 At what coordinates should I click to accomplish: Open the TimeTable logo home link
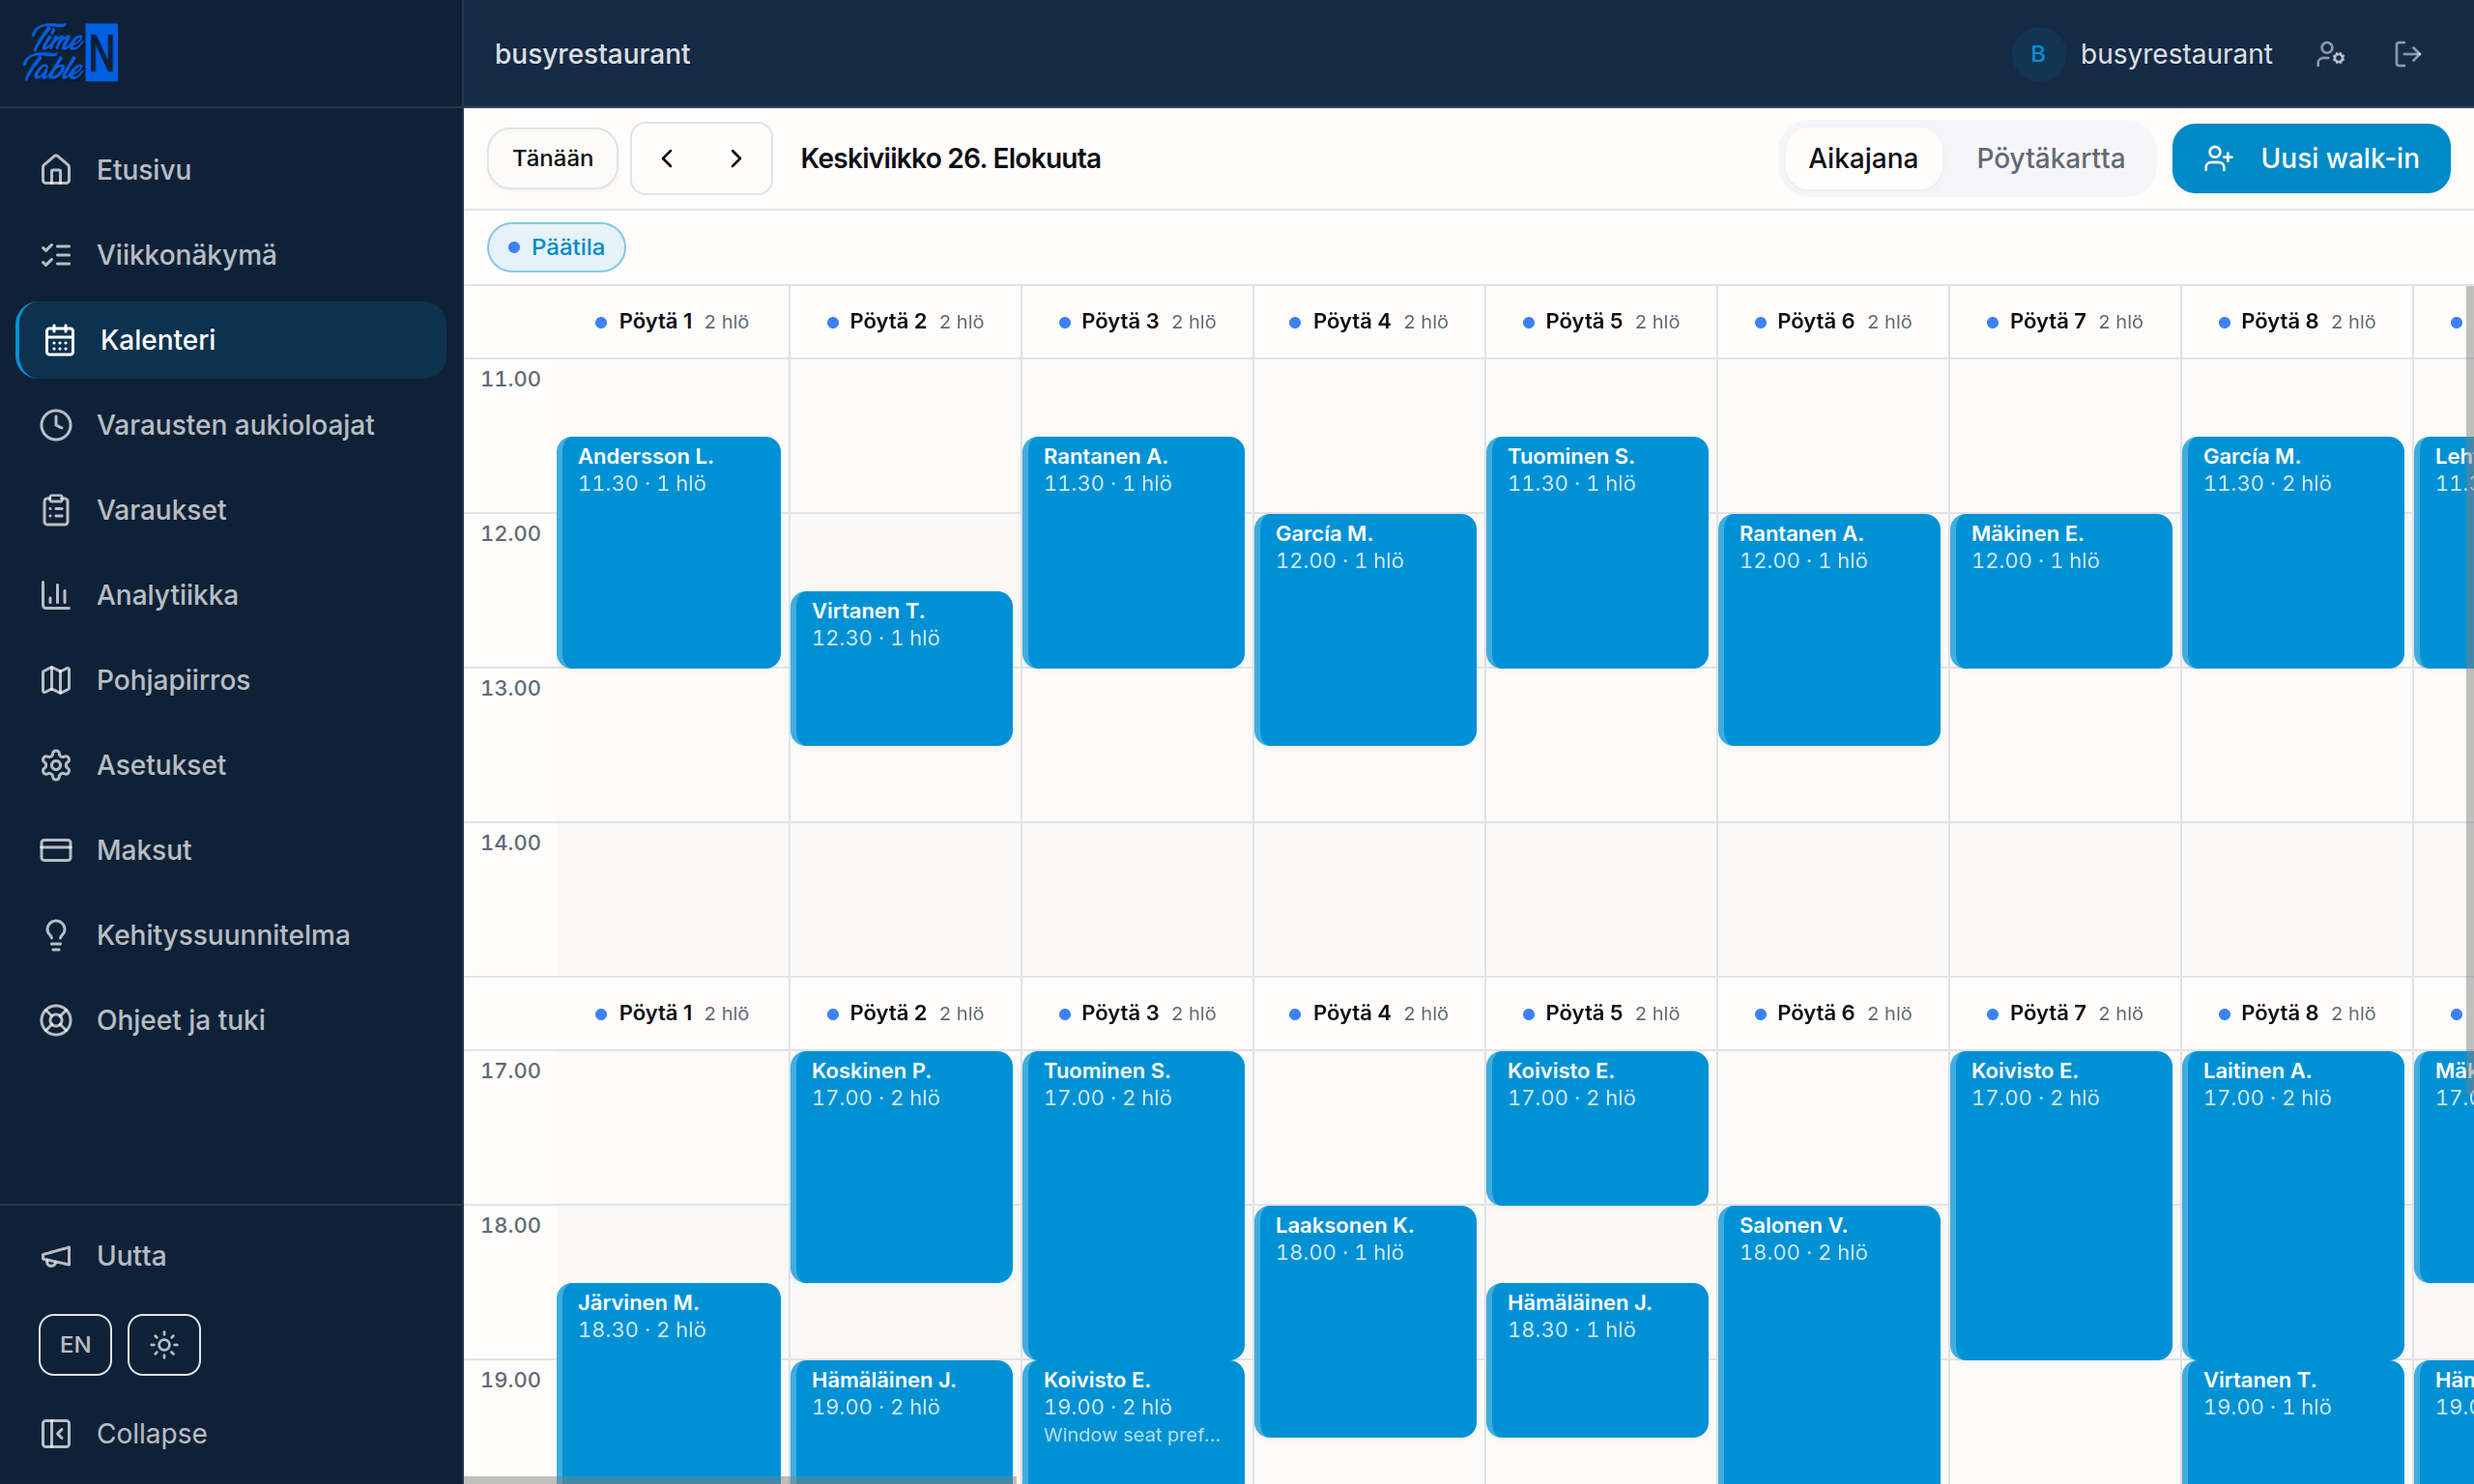coord(70,53)
